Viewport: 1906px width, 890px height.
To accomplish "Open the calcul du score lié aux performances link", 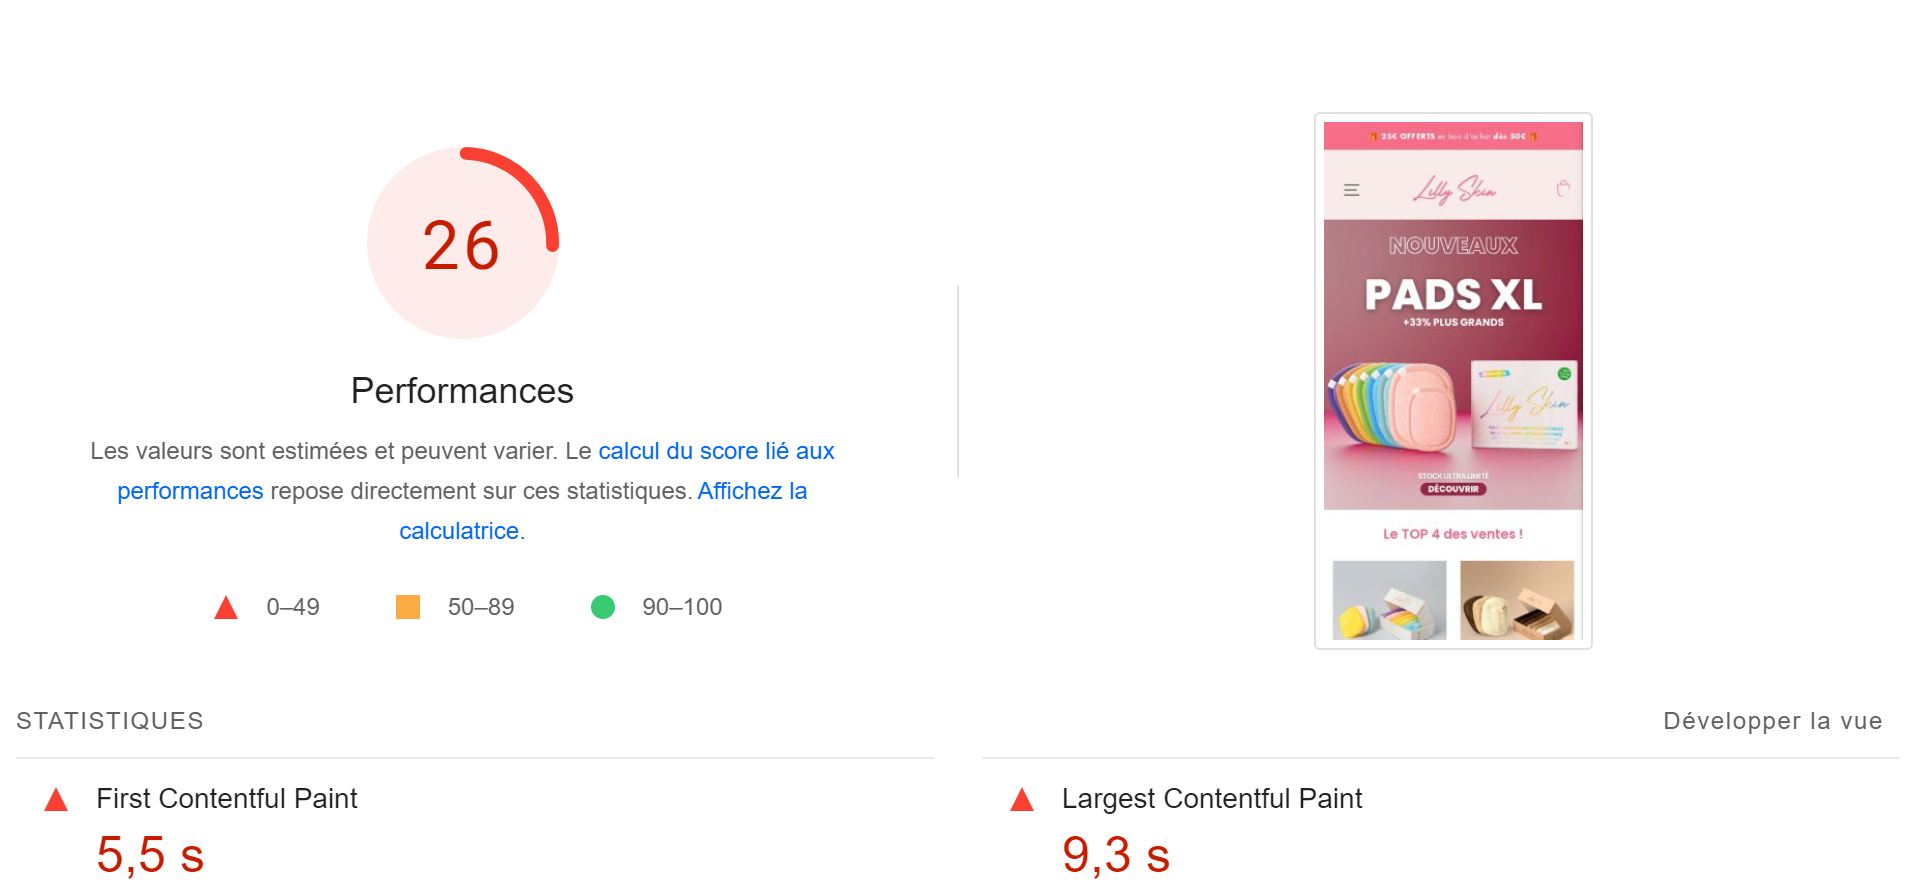I will [x=716, y=451].
